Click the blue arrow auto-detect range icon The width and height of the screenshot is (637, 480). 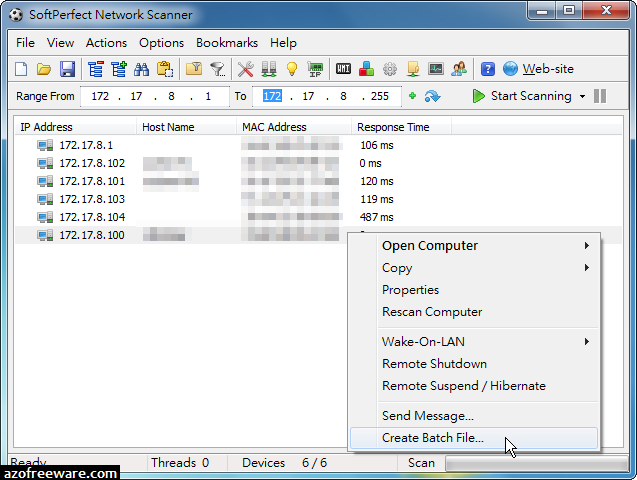click(432, 96)
